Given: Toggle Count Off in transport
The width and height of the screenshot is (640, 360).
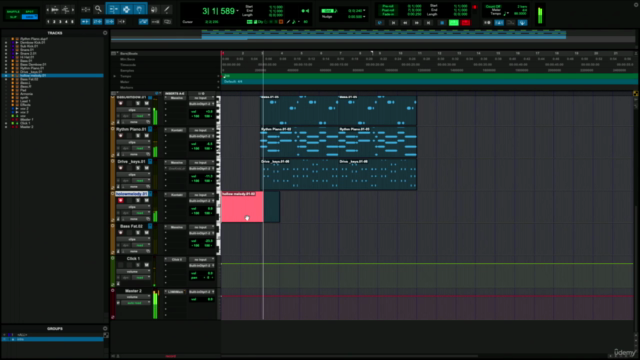Looking at the screenshot, I should [x=493, y=7].
